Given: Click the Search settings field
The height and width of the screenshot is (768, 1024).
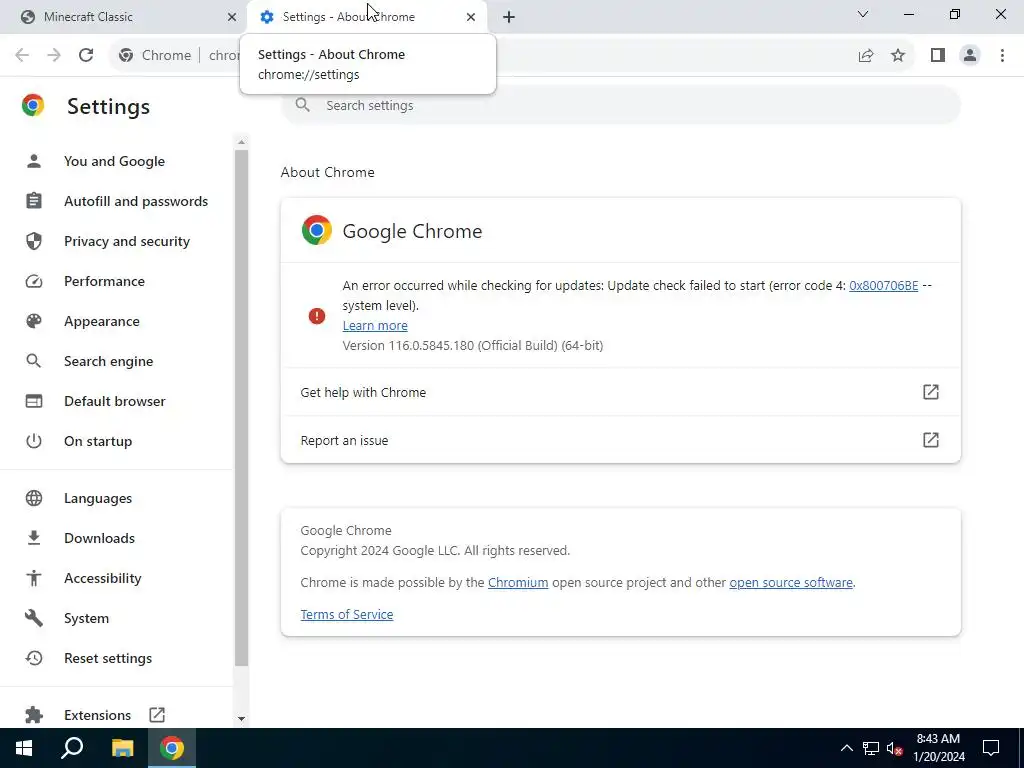Looking at the screenshot, I should click(x=620, y=105).
